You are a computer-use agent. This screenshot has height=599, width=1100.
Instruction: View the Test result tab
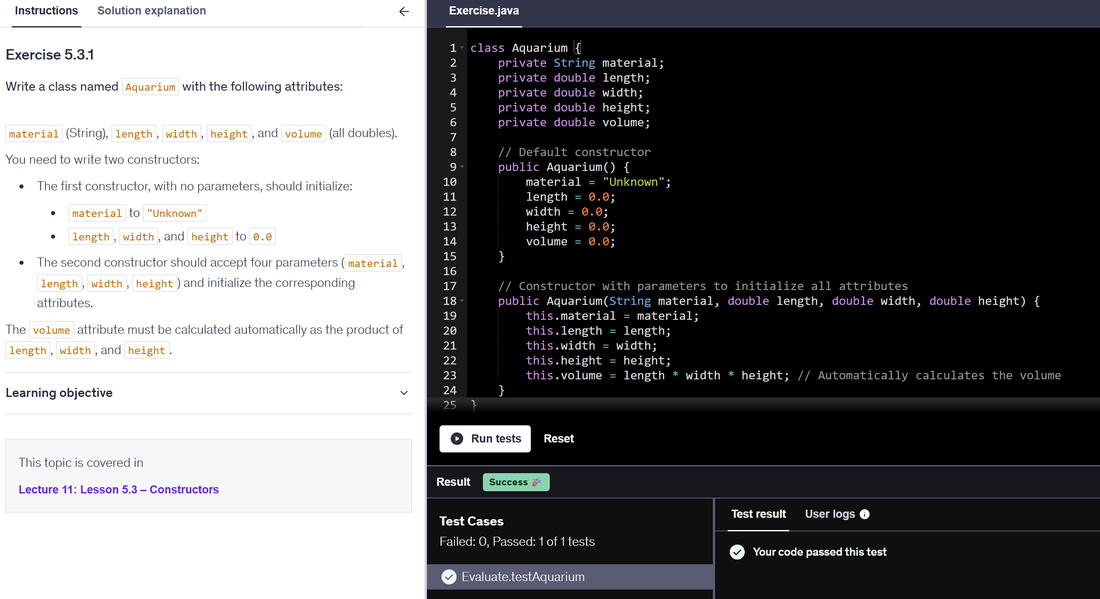(x=758, y=514)
